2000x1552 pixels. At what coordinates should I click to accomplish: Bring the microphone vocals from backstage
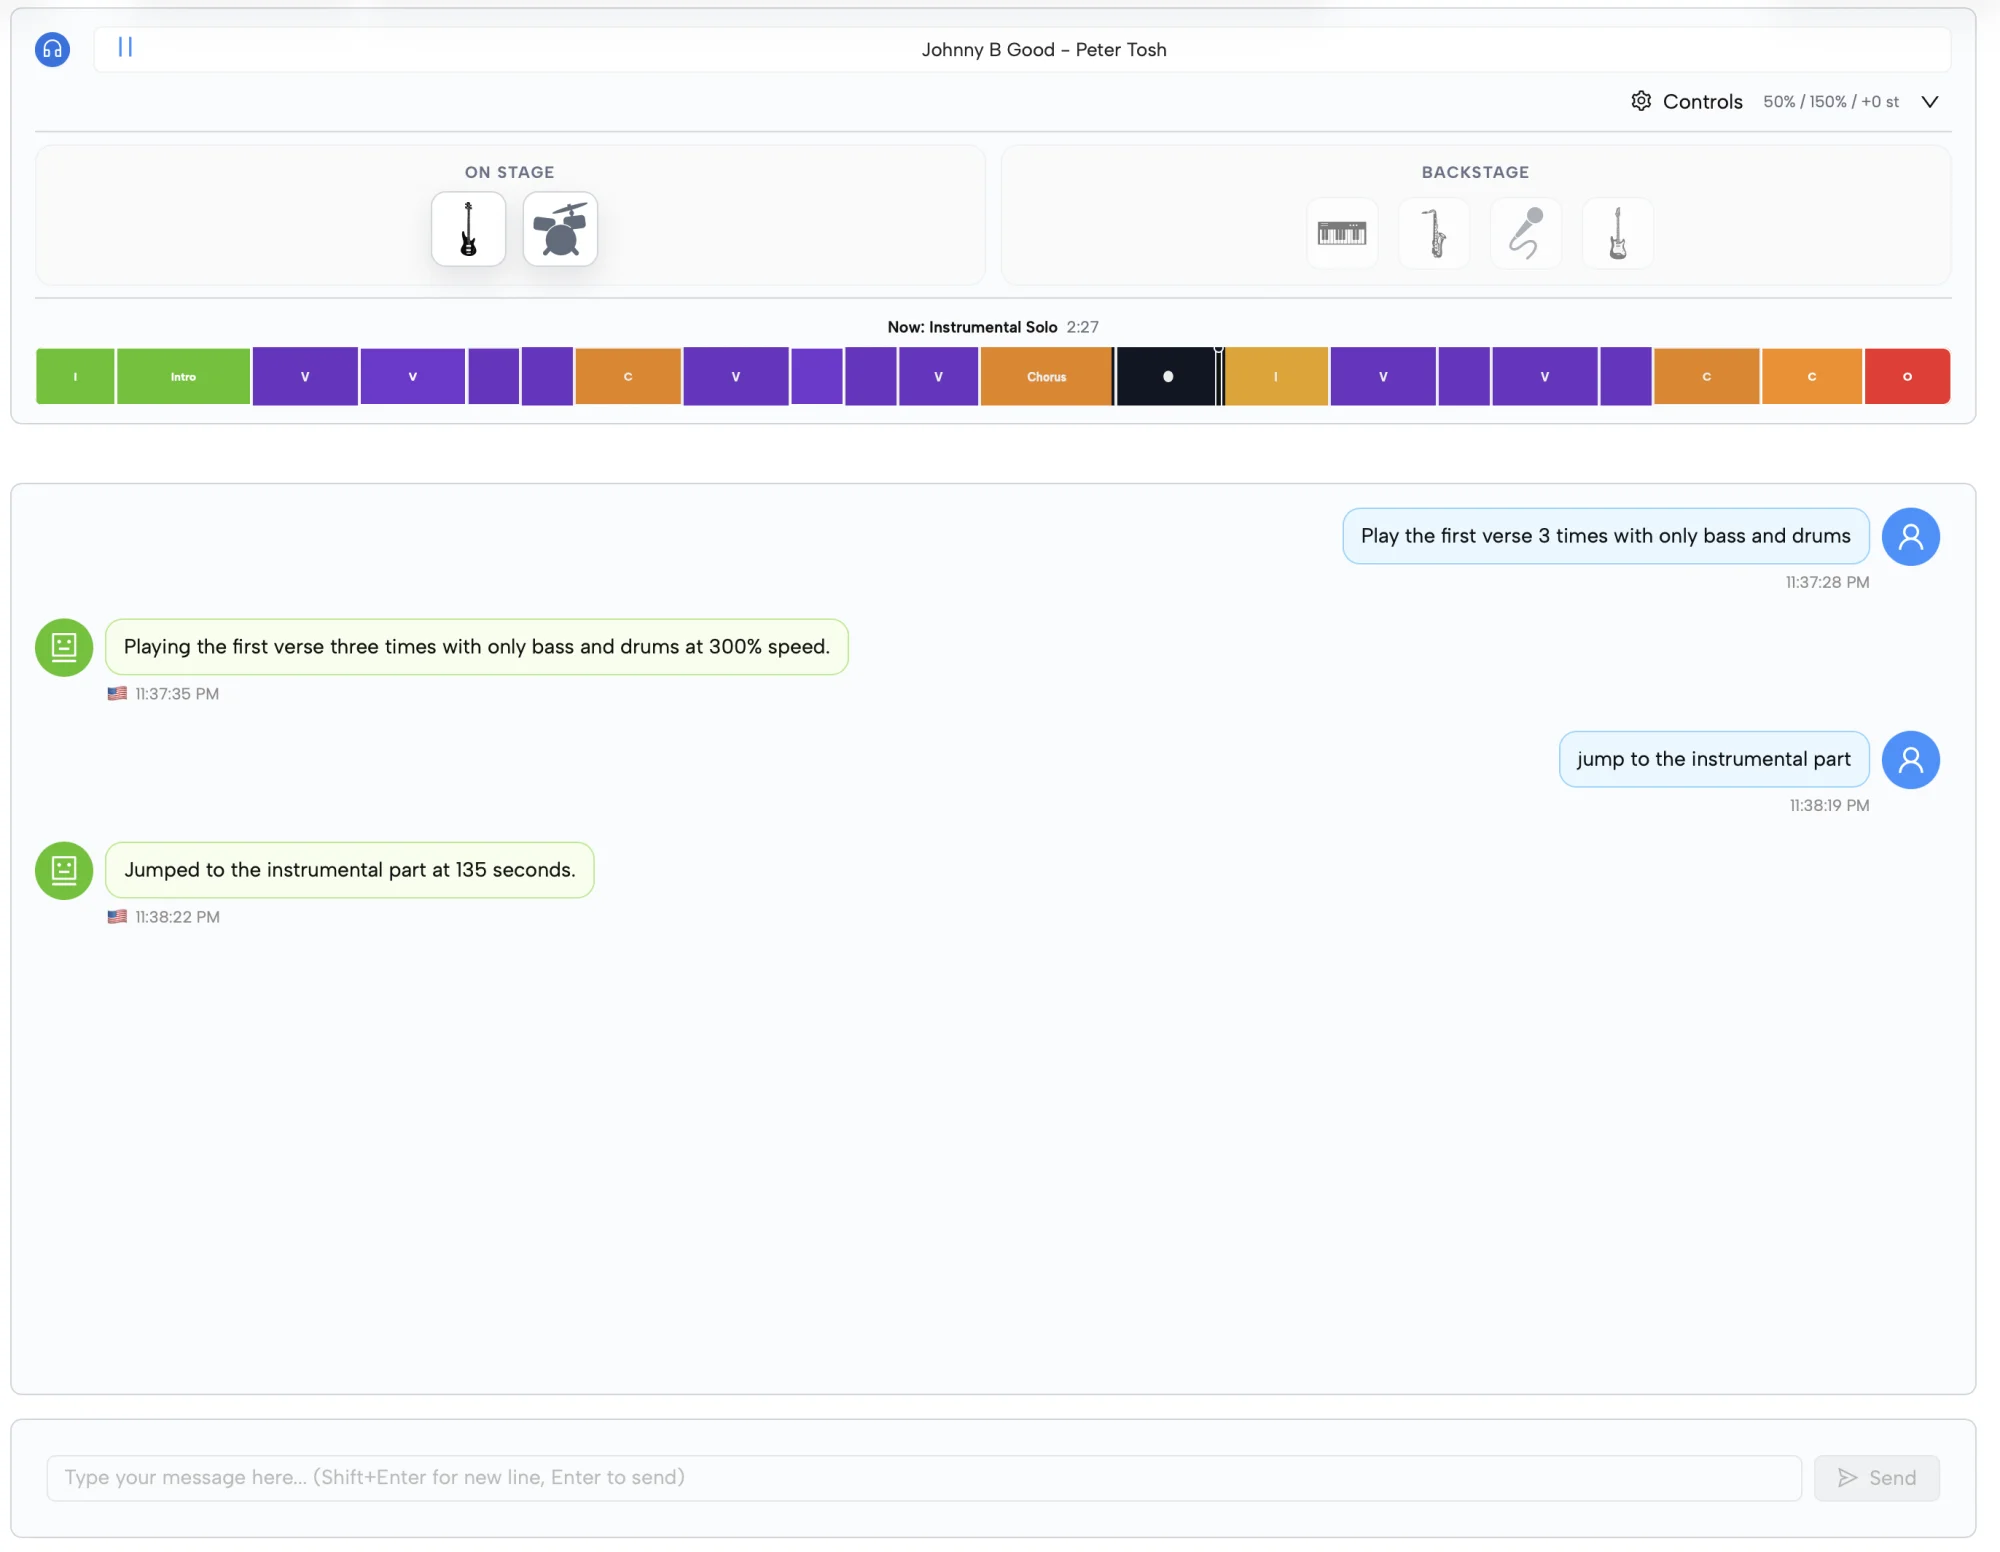coord(1526,233)
